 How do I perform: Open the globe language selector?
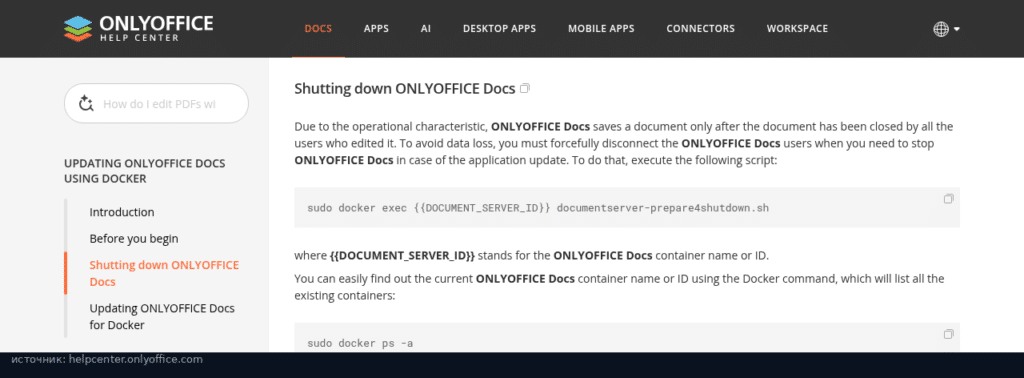[x=946, y=29]
